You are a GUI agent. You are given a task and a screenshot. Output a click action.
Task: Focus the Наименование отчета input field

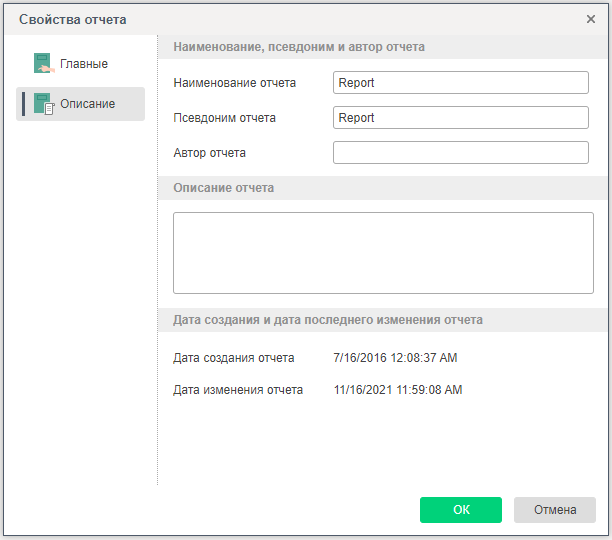pos(460,83)
